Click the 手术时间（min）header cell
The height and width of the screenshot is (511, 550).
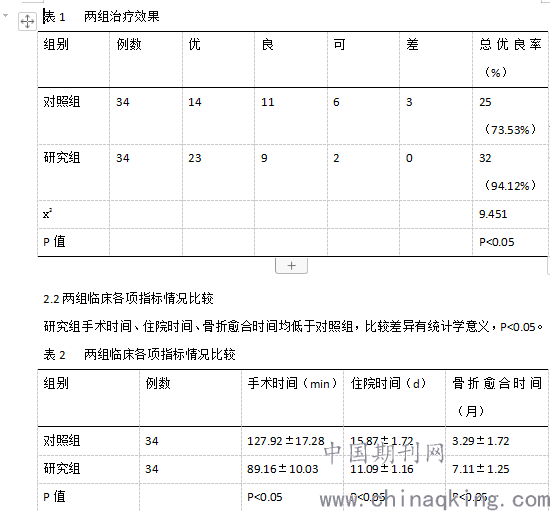[x=293, y=398]
